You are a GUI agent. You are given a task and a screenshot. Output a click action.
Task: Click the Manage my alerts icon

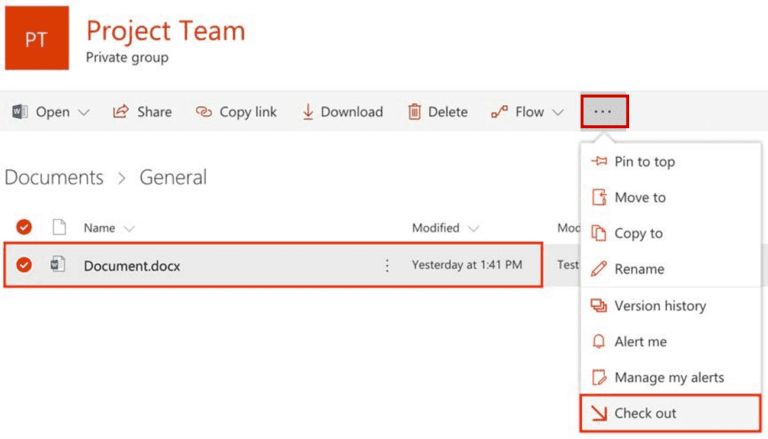tap(599, 377)
